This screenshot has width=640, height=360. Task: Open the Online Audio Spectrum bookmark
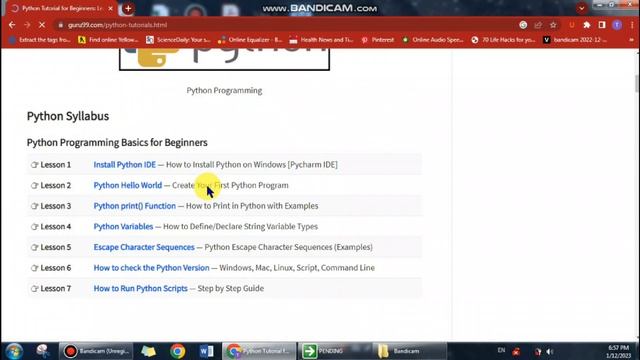433,40
